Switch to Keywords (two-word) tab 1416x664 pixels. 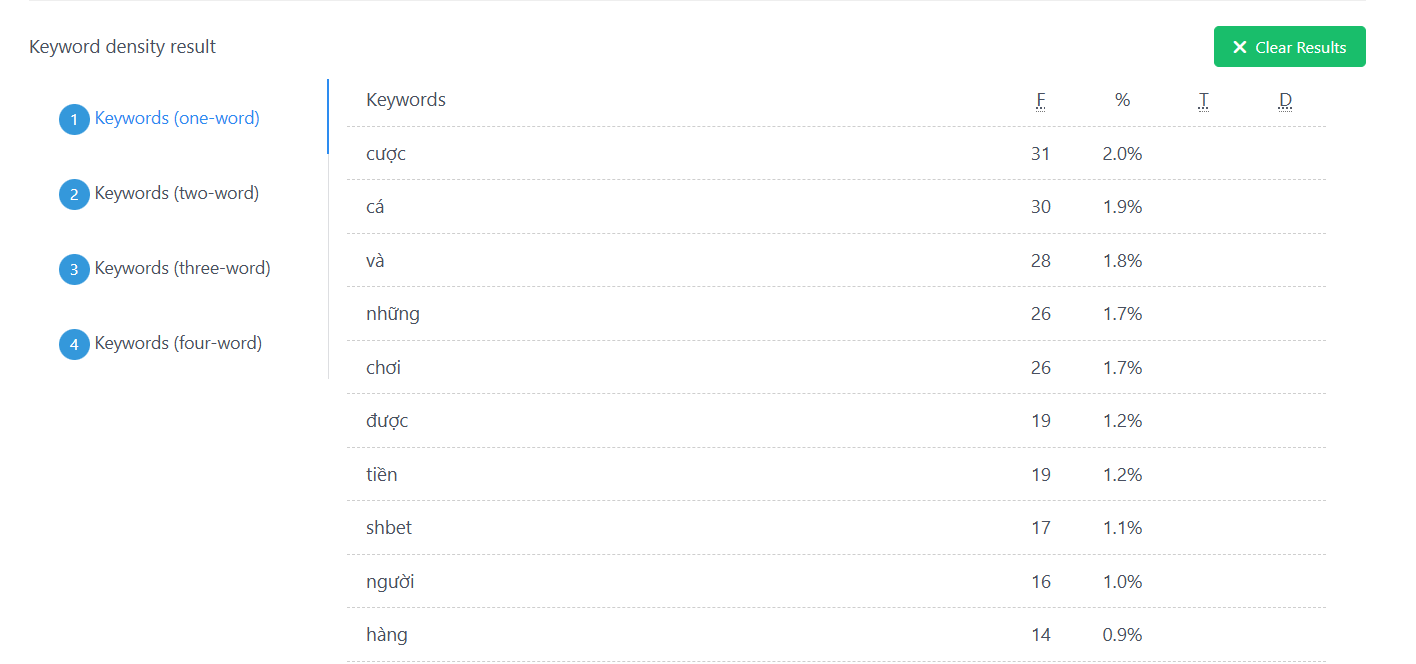[x=177, y=193]
